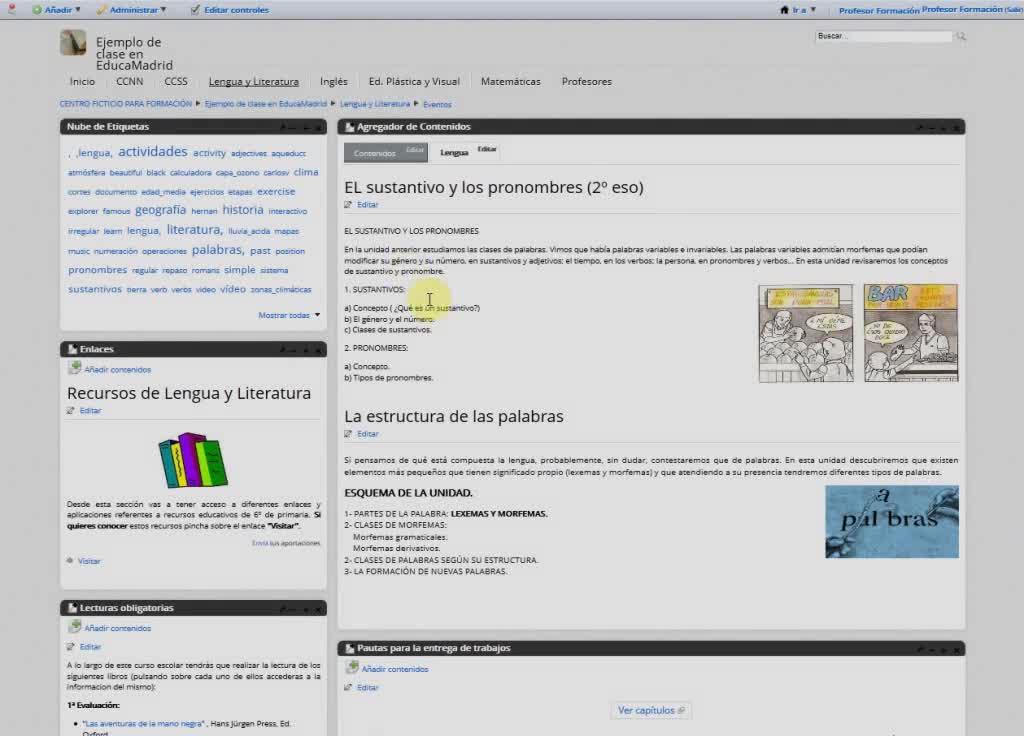Click add-content icon in Pautas para la entrega
This screenshot has height=736, width=1024.
[351, 668]
